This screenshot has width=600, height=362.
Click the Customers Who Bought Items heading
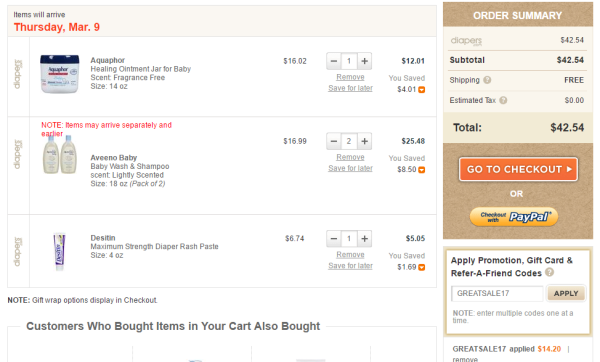pos(173,326)
